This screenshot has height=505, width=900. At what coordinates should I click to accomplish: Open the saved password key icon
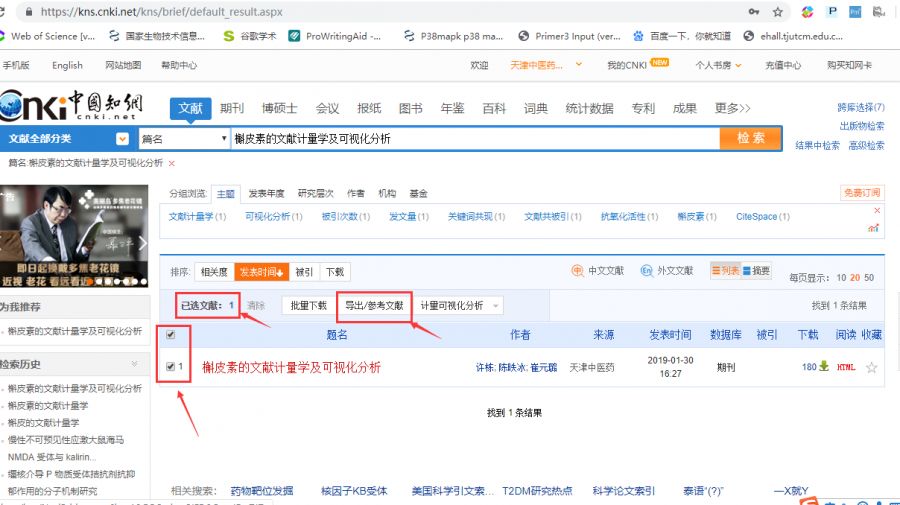(754, 11)
